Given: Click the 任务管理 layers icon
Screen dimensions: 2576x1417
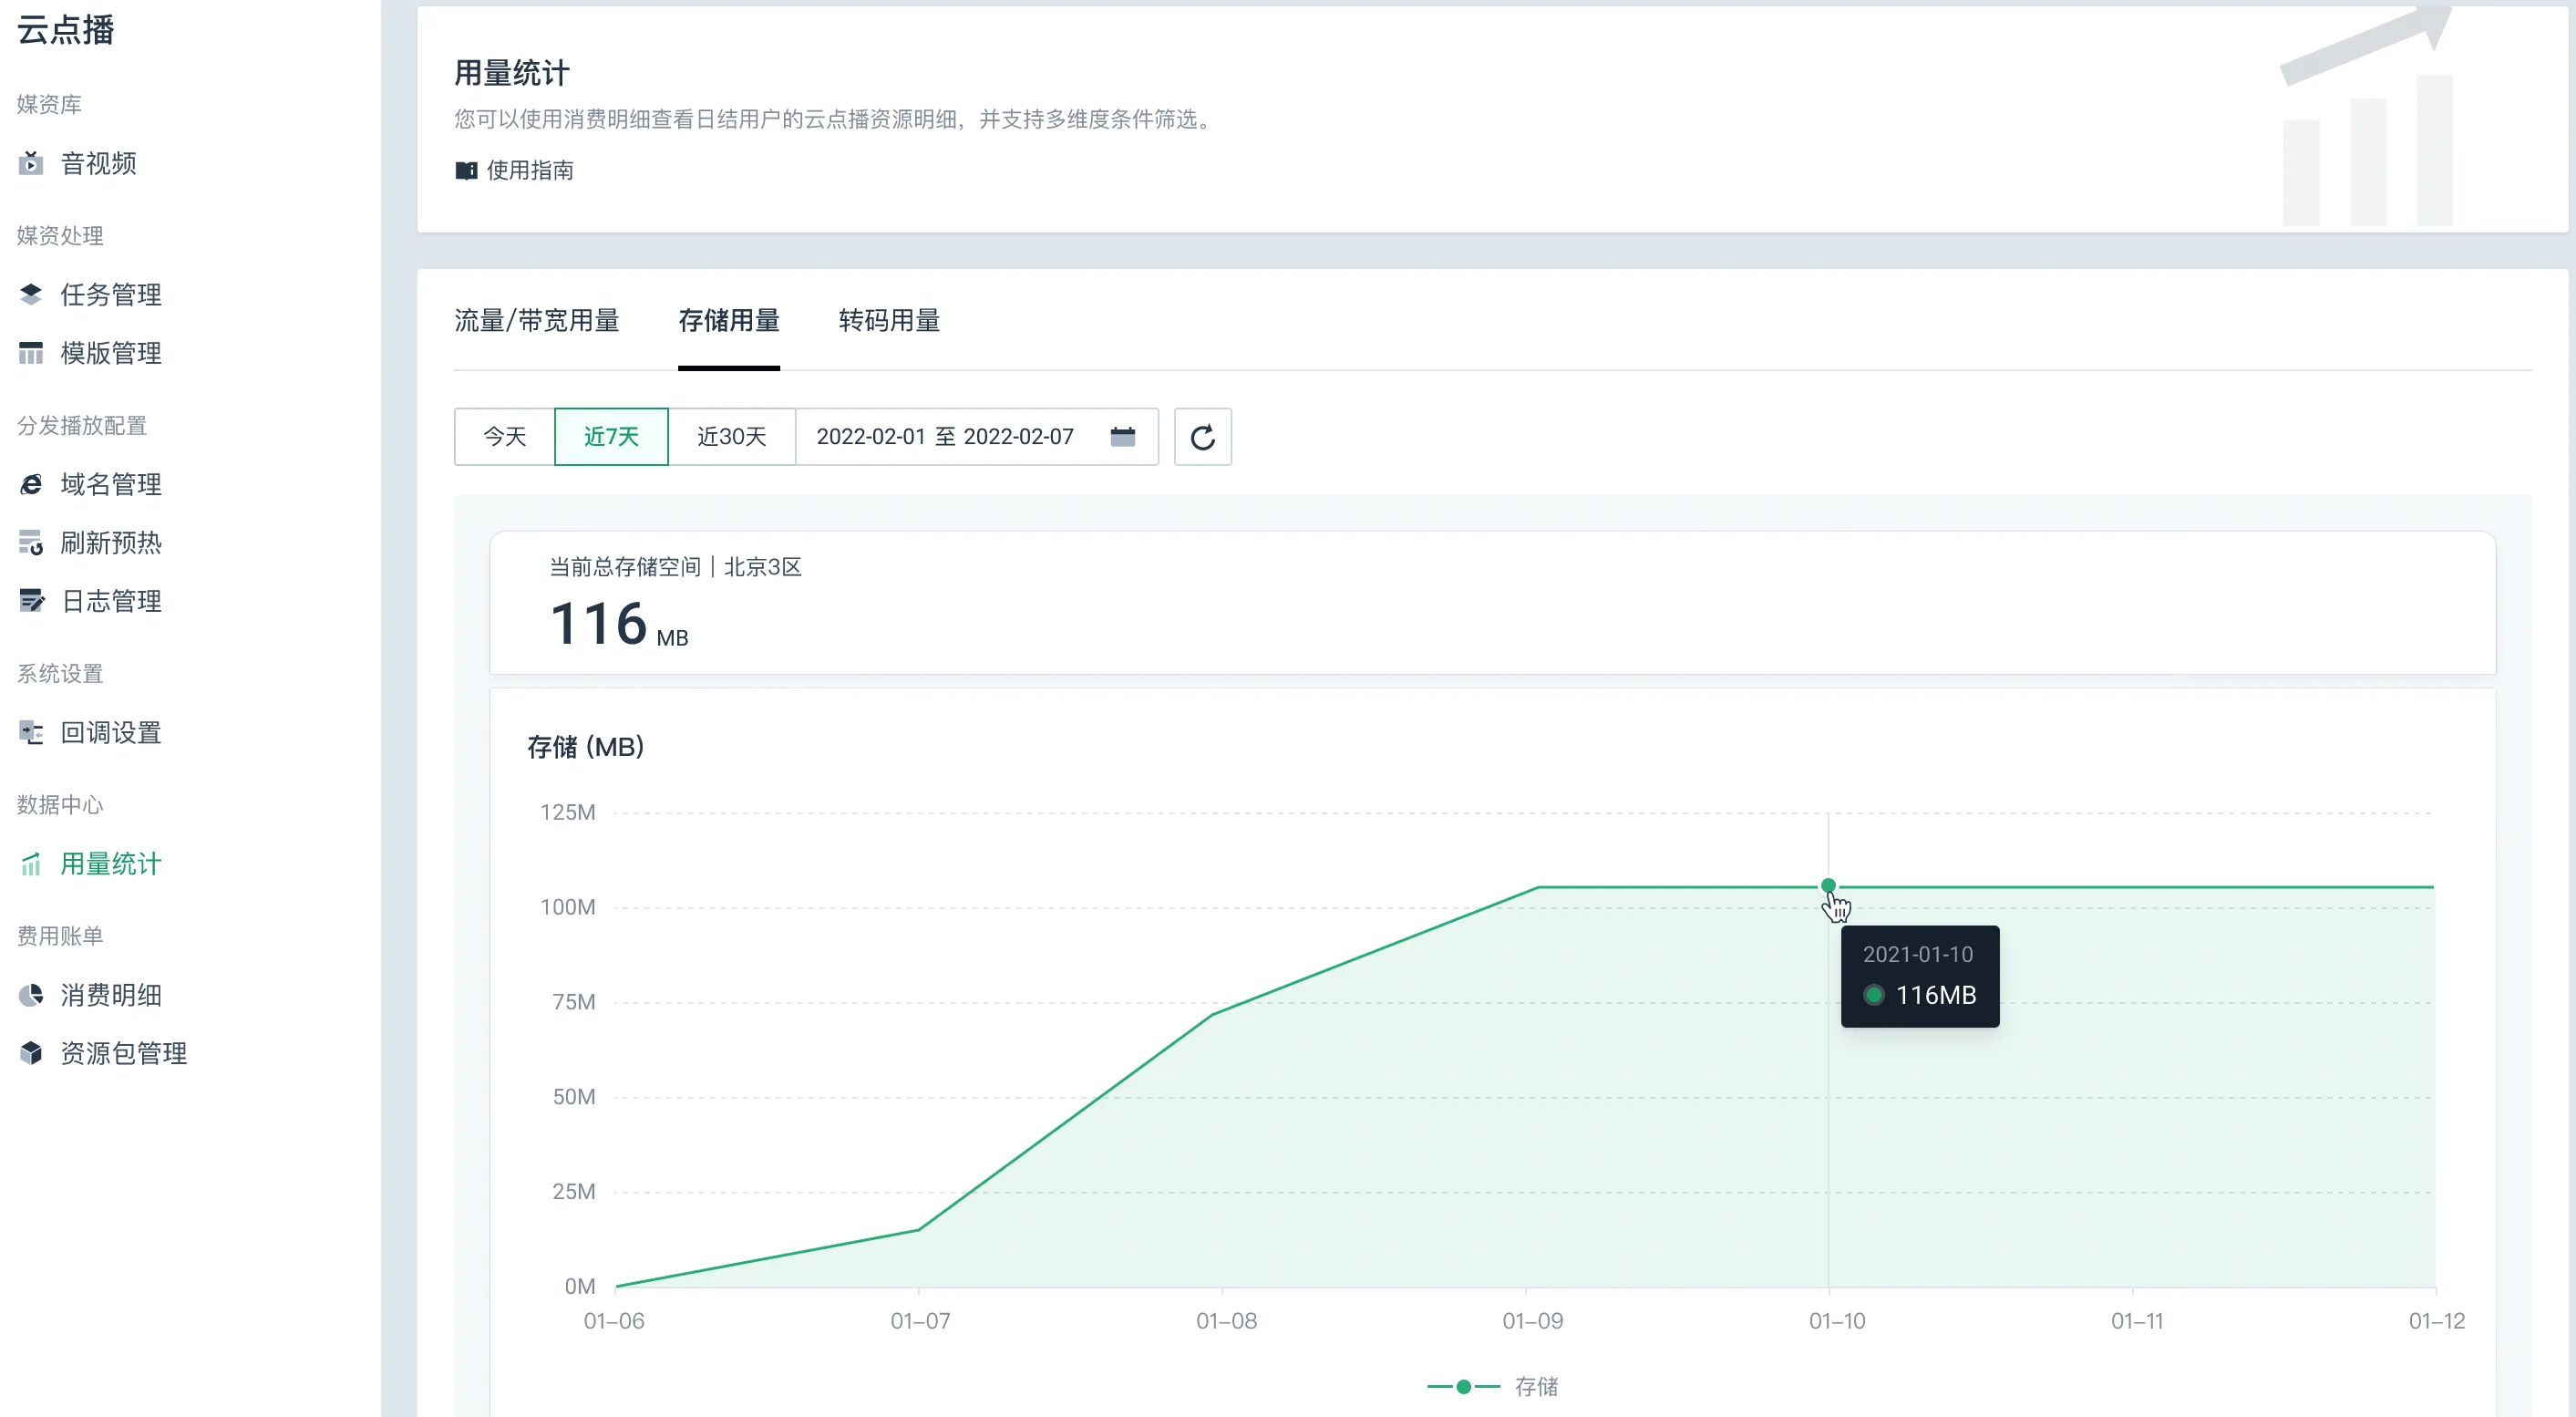Looking at the screenshot, I should tap(31, 294).
